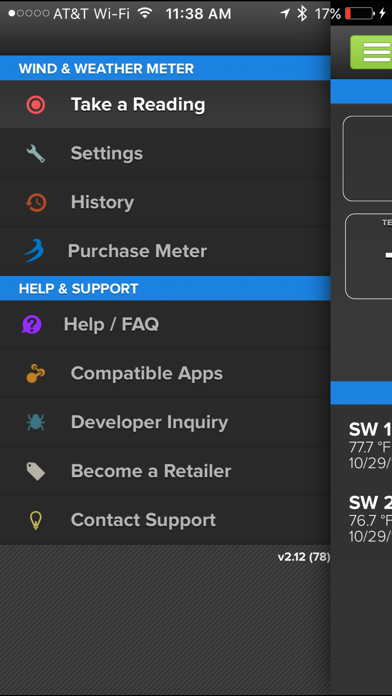Image resolution: width=392 pixels, height=696 pixels.
Task: Open Settings from the side menu
Action: [165, 154]
